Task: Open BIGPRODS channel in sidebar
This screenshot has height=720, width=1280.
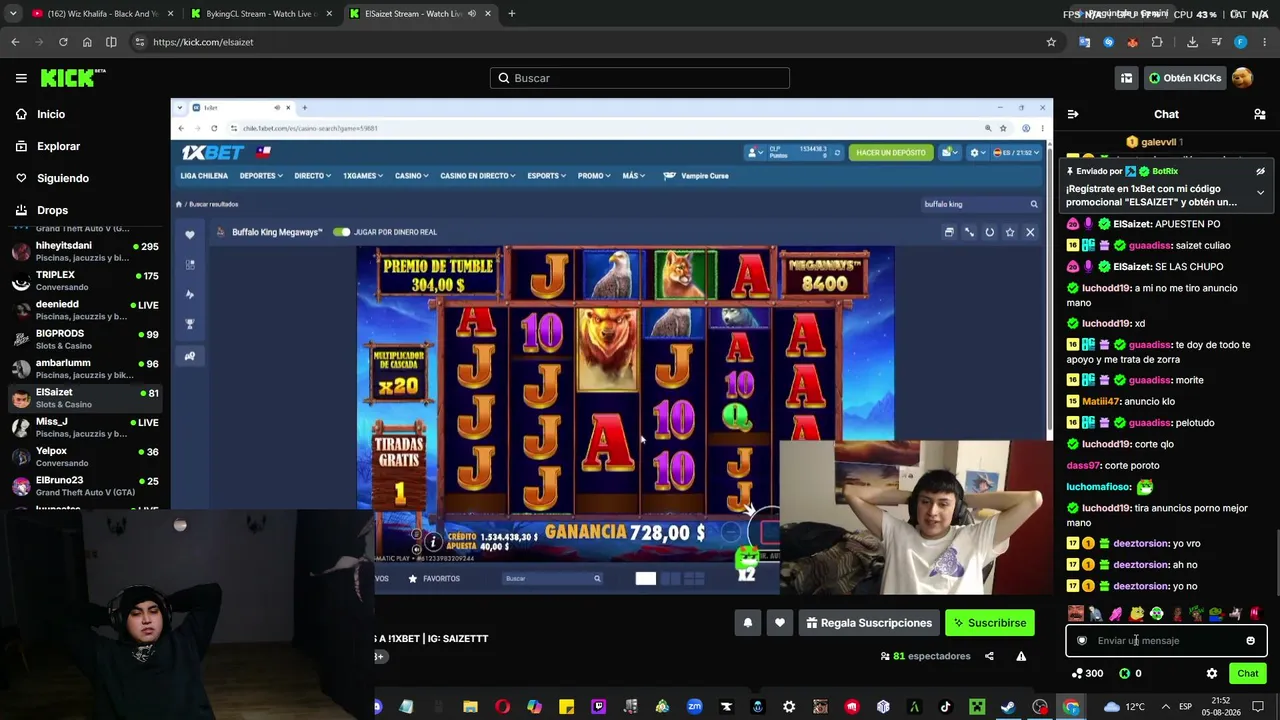Action: (85, 339)
